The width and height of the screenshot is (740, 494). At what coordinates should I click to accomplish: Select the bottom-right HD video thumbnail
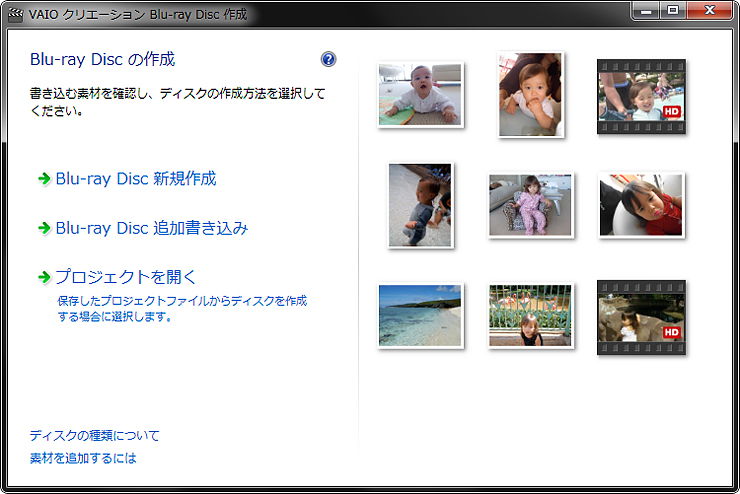click(641, 316)
